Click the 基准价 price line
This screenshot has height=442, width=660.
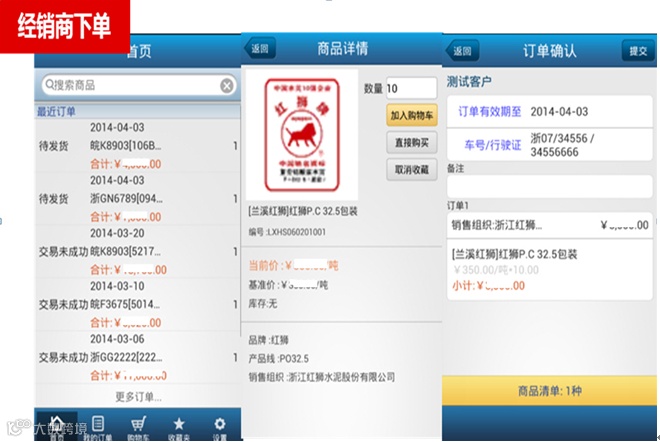point(288,285)
